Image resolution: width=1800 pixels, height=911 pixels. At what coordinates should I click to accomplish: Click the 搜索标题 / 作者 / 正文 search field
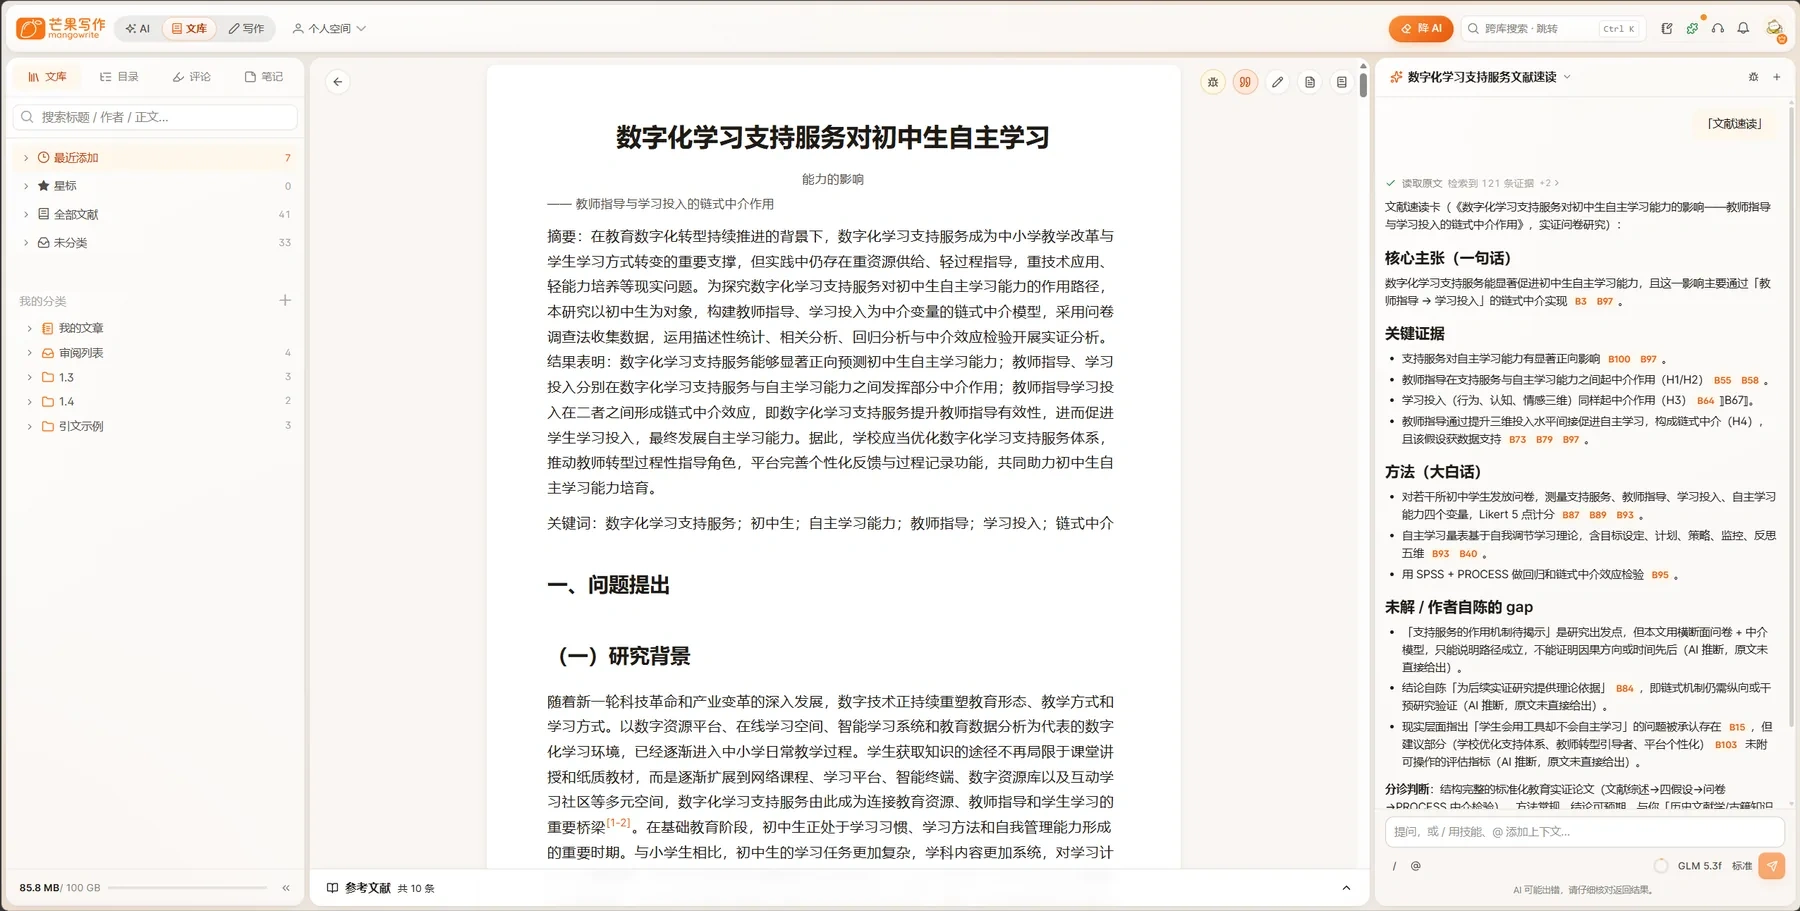click(155, 117)
